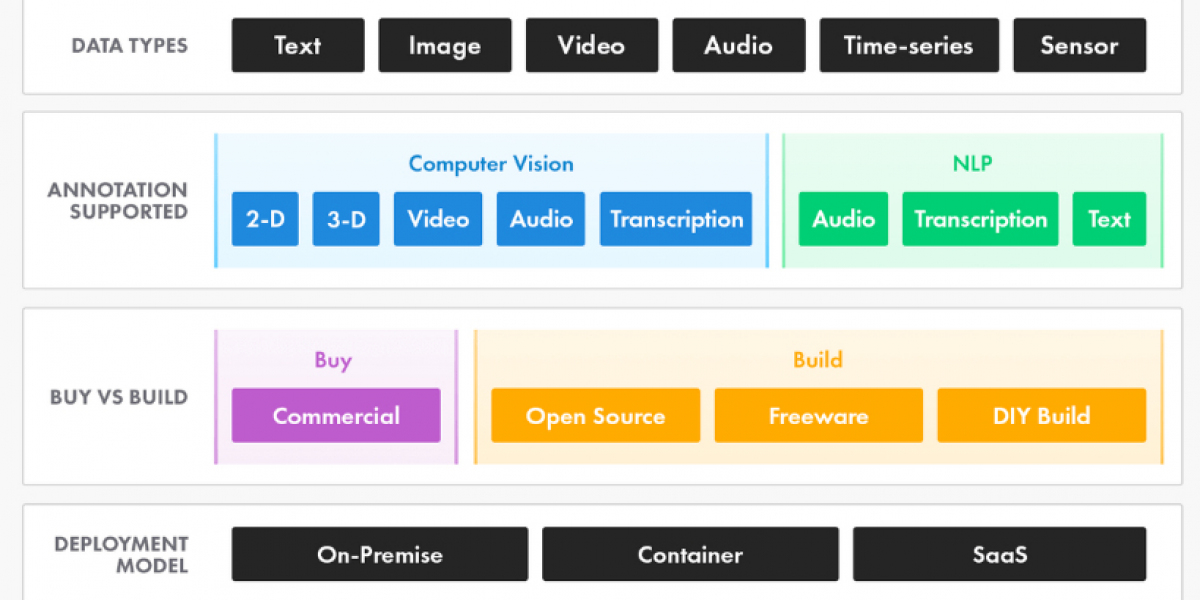Image resolution: width=1200 pixels, height=600 pixels.
Task: Click the Container deployment box
Action: pyautogui.click(x=690, y=554)
